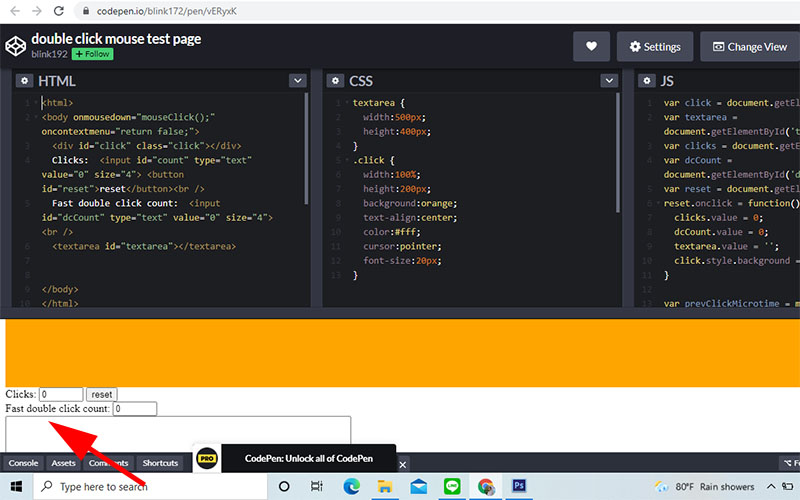Viewport: 800px width, 500px height.
Task: Click the orange click area in preview
Action: pos(402,353)
